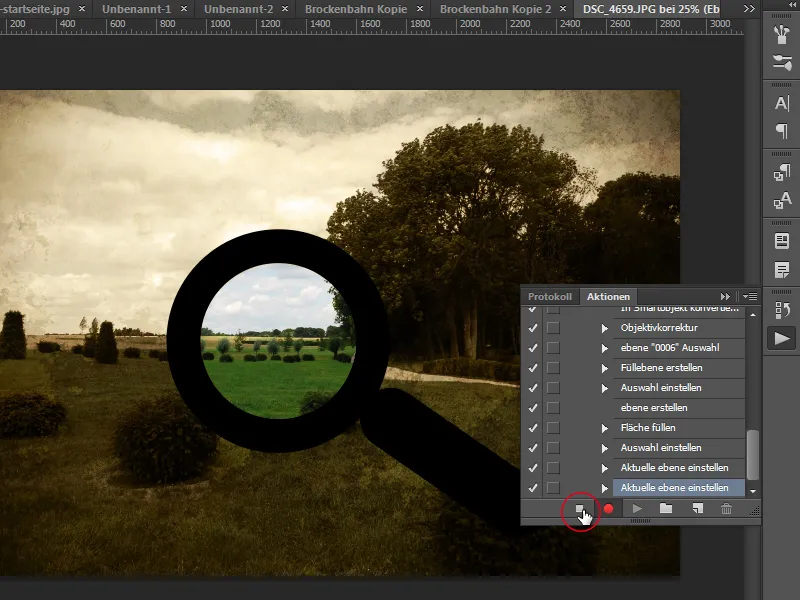Expand the non-highlighted Aktuelle ebene einstellen step
This screenshot has width=800, height=600.
click(605, 468)
